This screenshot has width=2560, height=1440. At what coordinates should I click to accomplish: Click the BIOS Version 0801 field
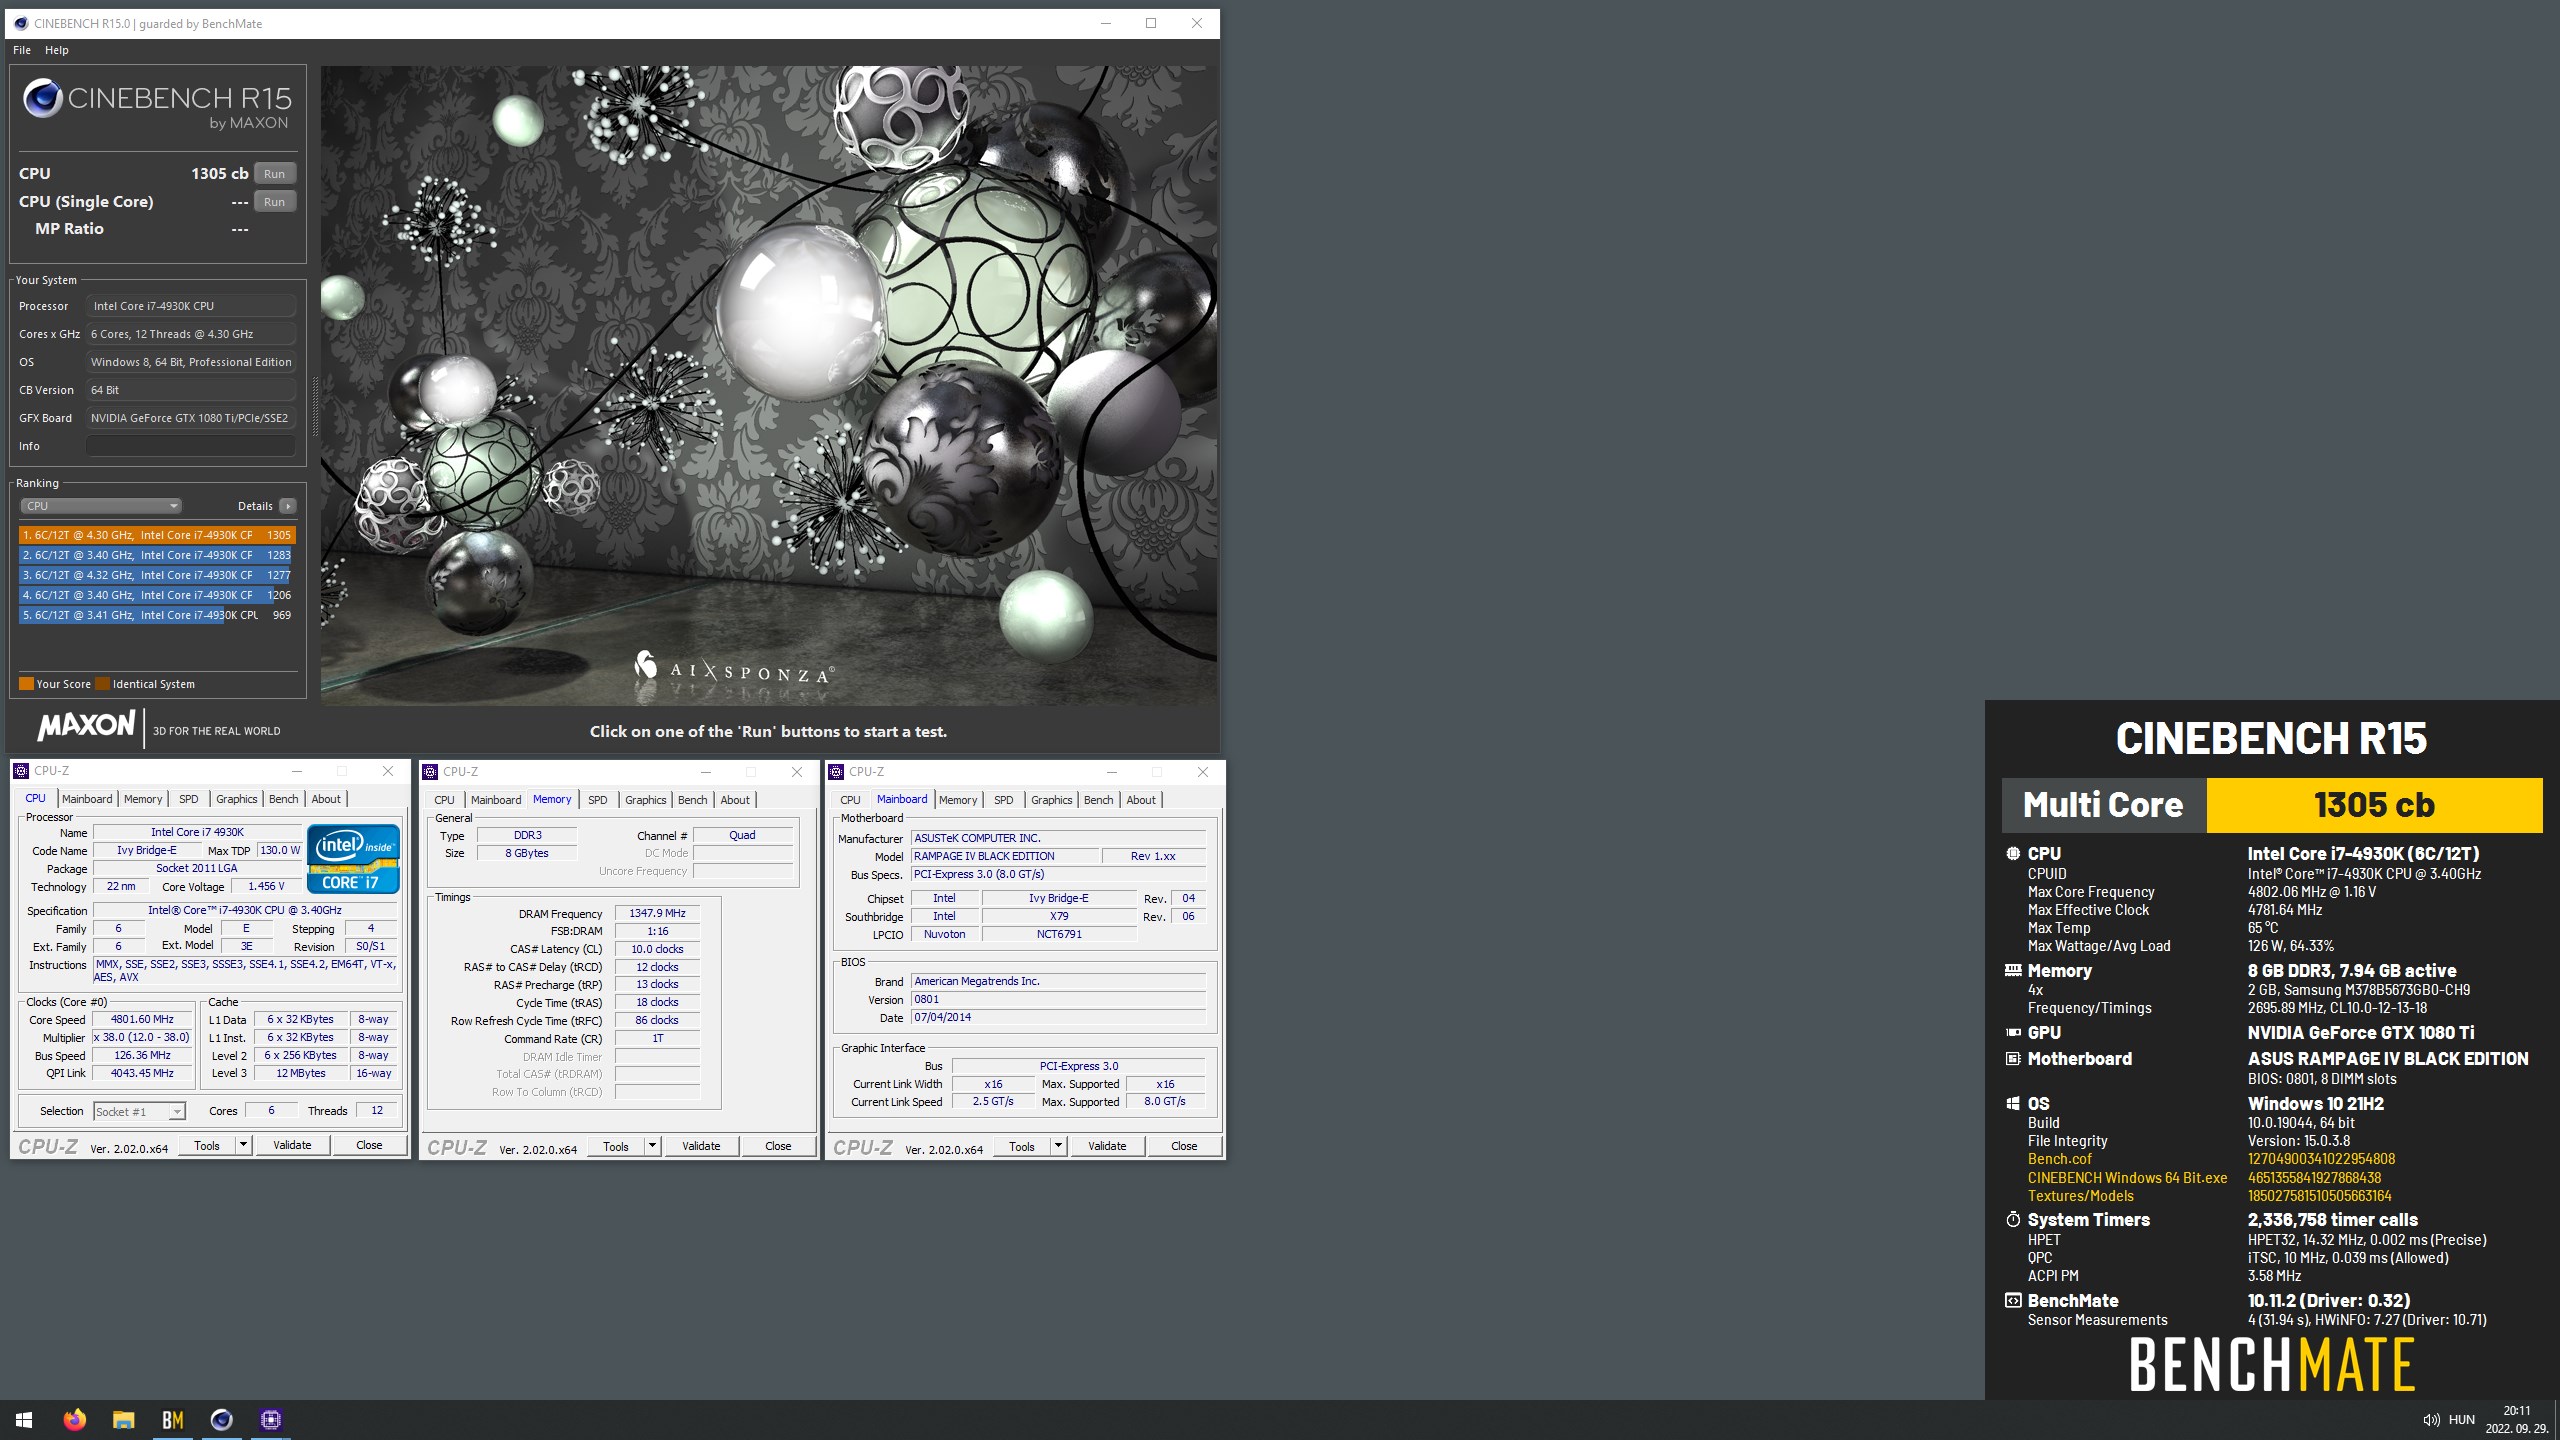(x=1058, y=999)
